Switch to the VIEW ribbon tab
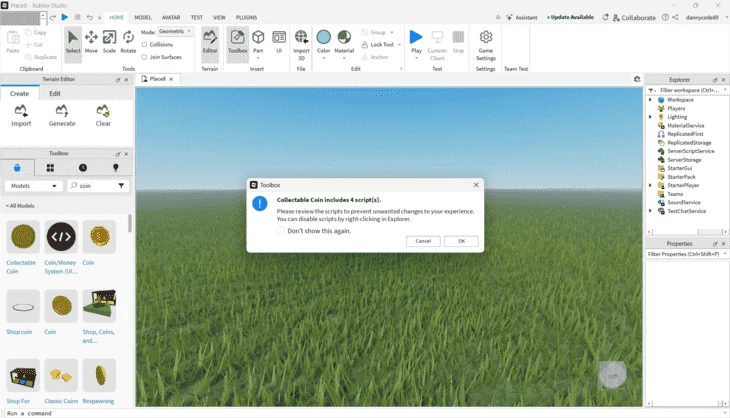The height and width of the screenshot is (418, 730). pyautogui.click(x=219, y=17)
